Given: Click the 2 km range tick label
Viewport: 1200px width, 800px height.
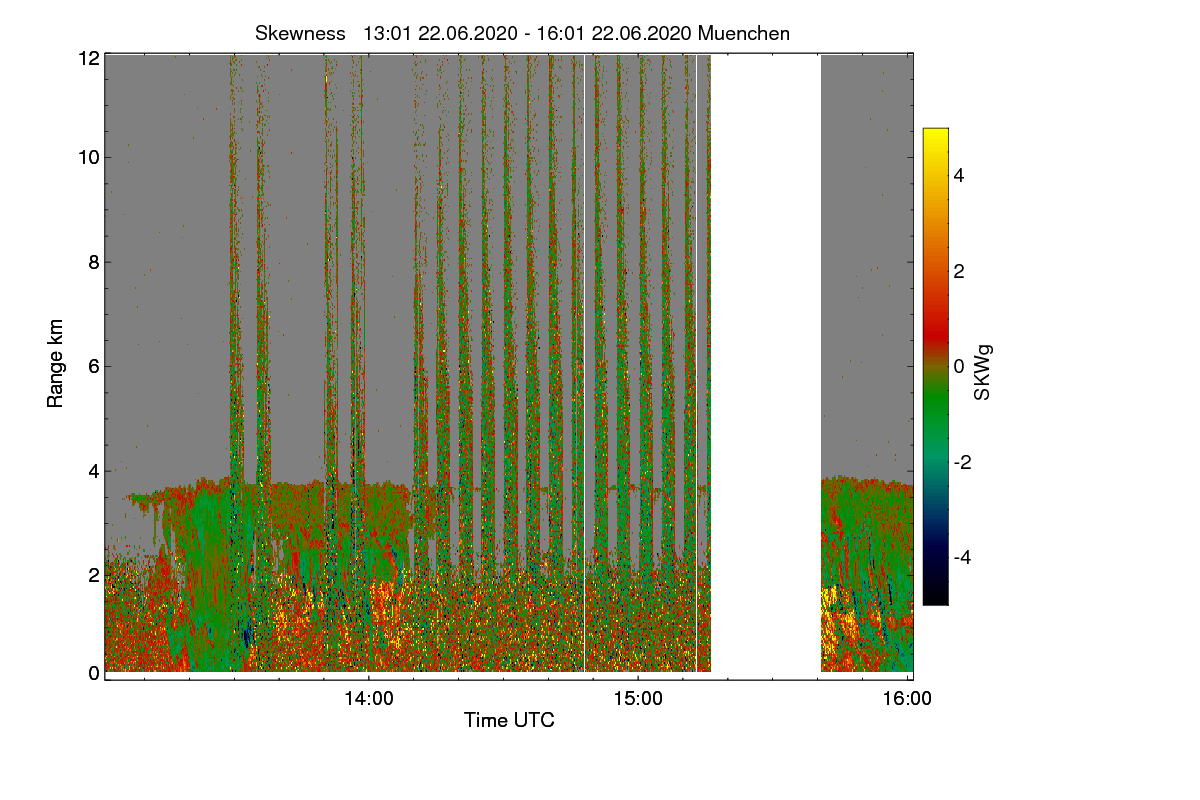Looking at the screenshot, I should 94,574.
